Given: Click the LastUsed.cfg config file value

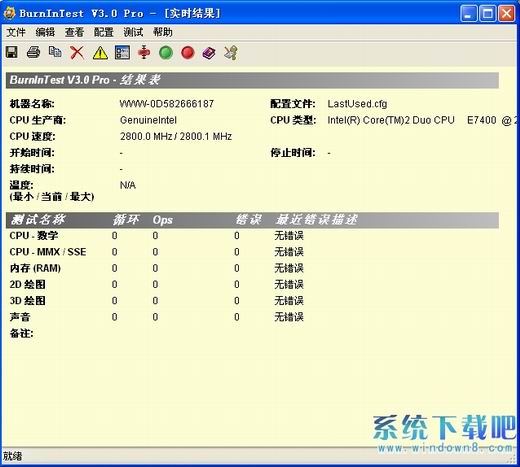Looking at the screenshot, I should pos(357,104).
